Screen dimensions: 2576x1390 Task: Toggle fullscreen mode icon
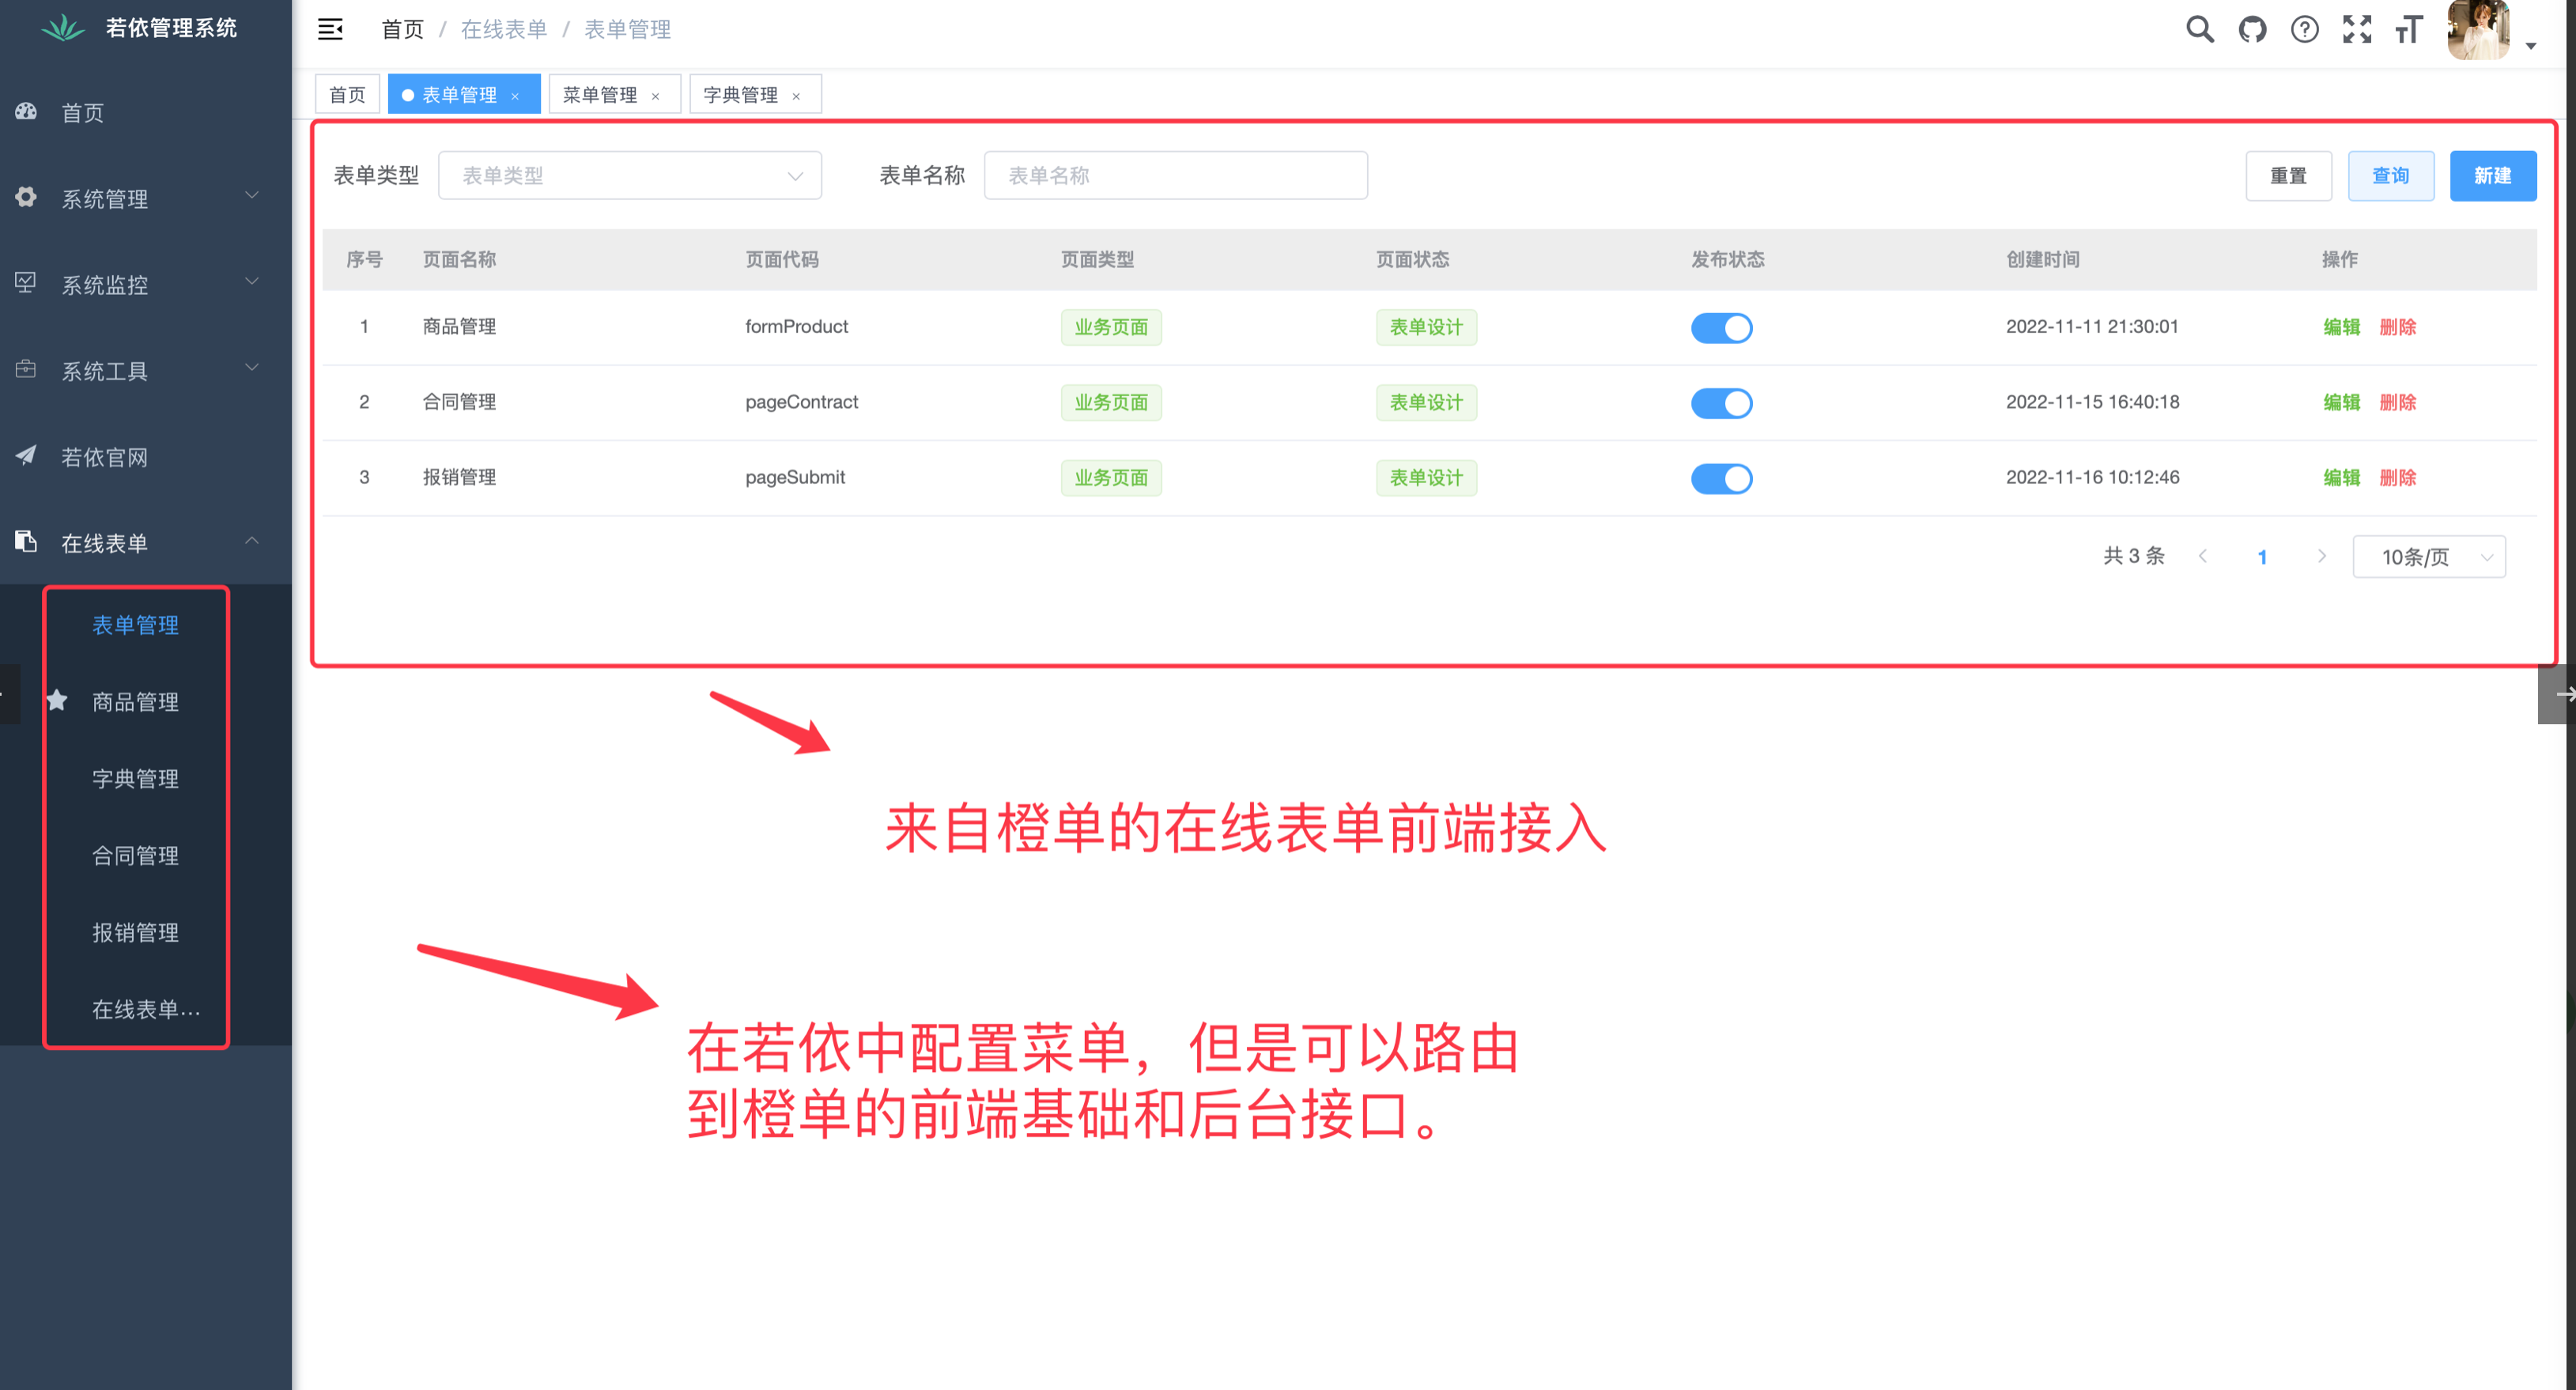click(2357, 29)
